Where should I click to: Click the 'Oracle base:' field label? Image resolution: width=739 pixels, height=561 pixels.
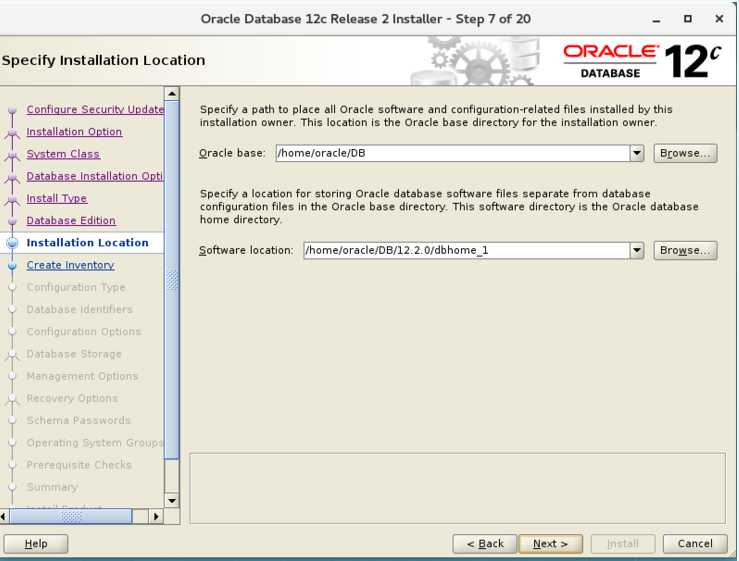pos(232,153)
